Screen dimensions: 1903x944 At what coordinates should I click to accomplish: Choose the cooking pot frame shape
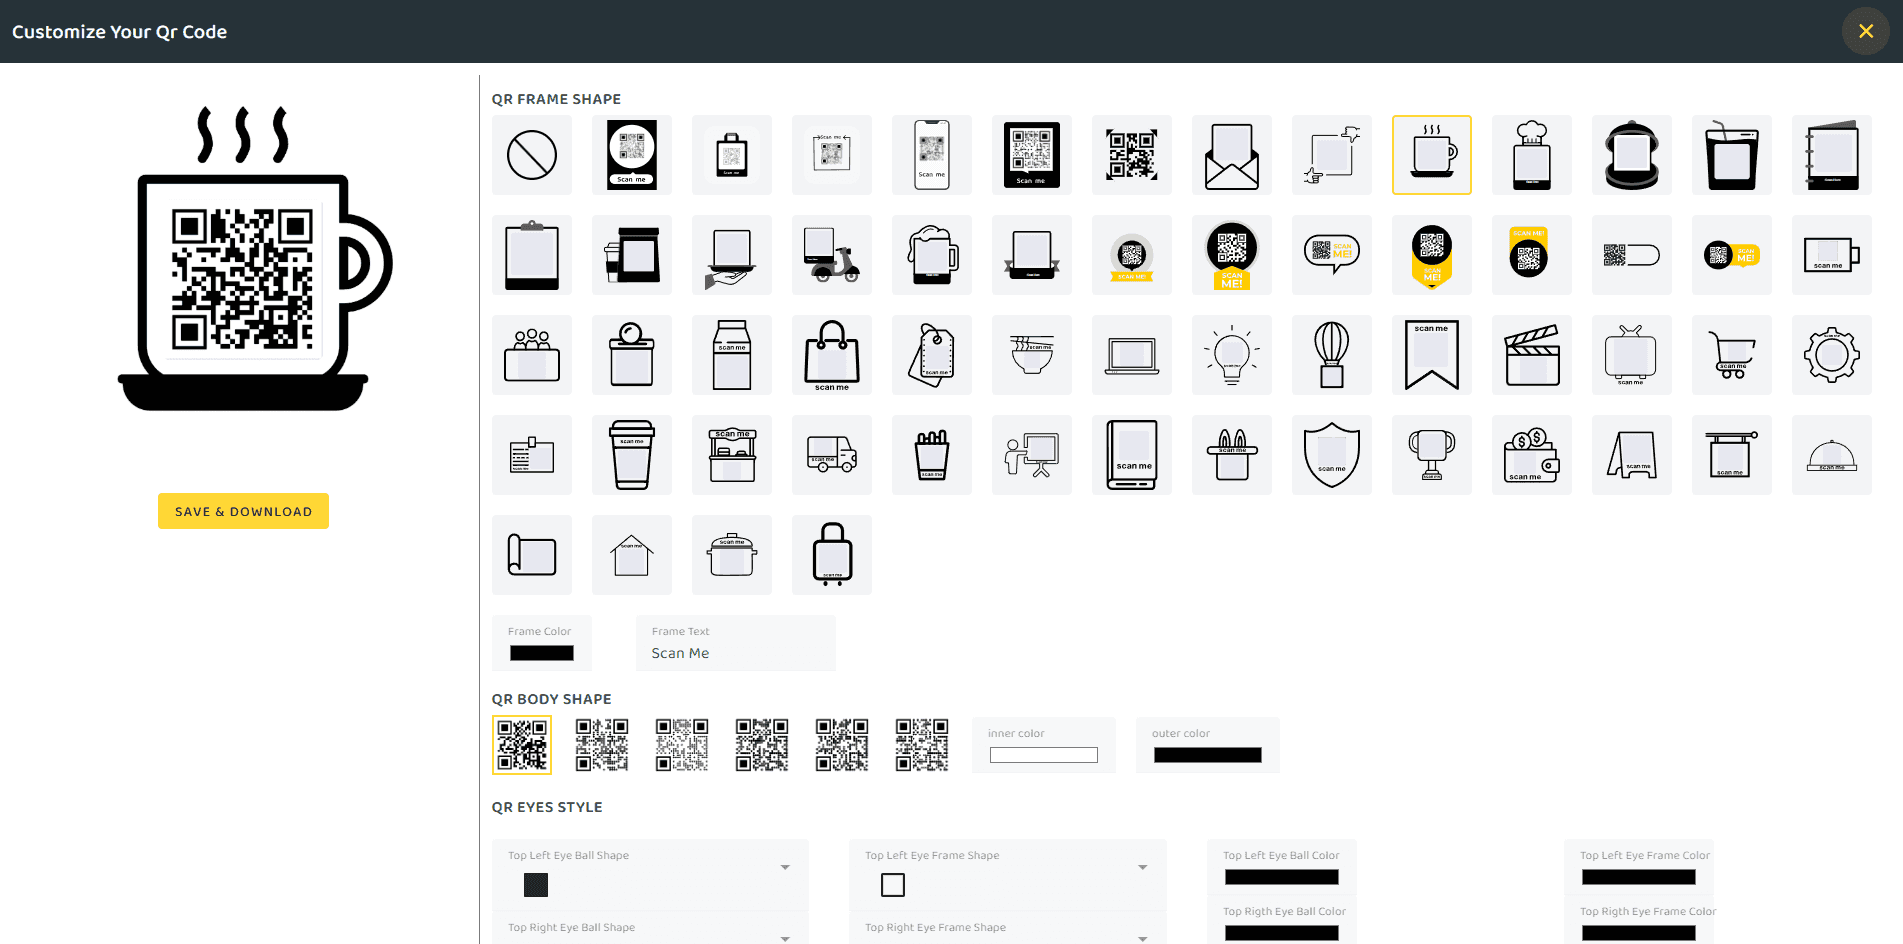732,555
